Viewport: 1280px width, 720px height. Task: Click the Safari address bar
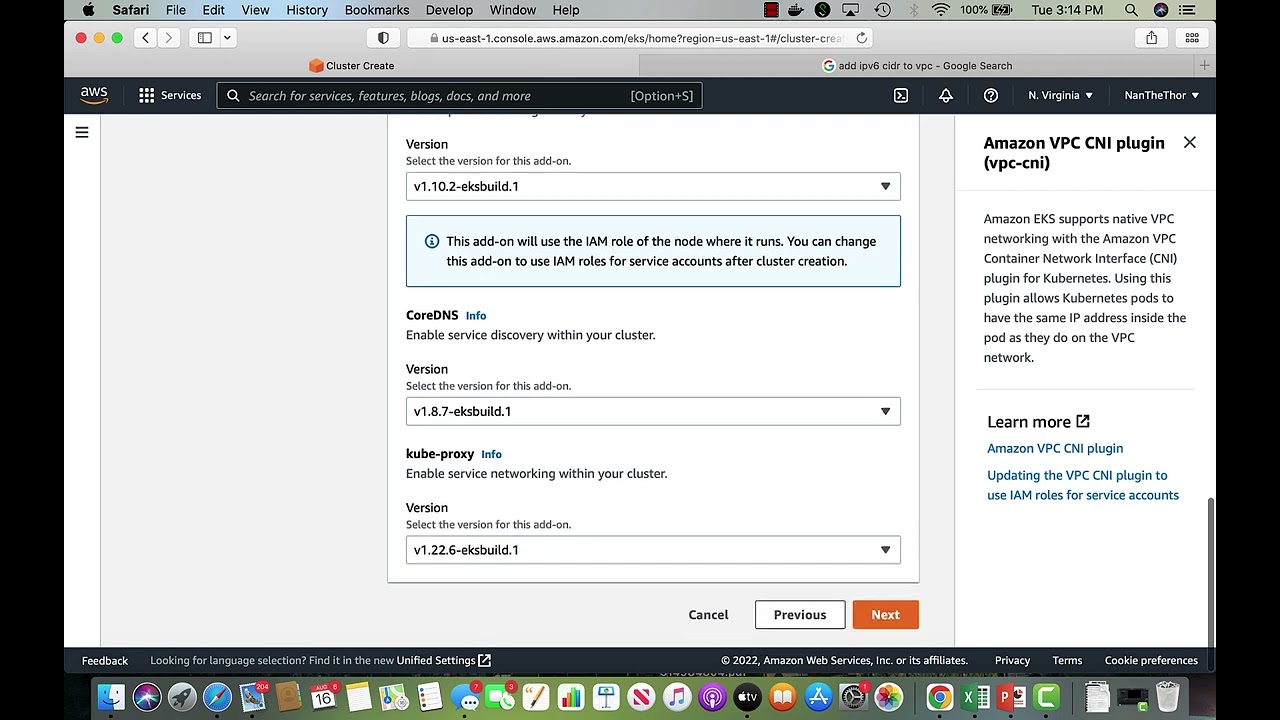click(x=640, y=38)
